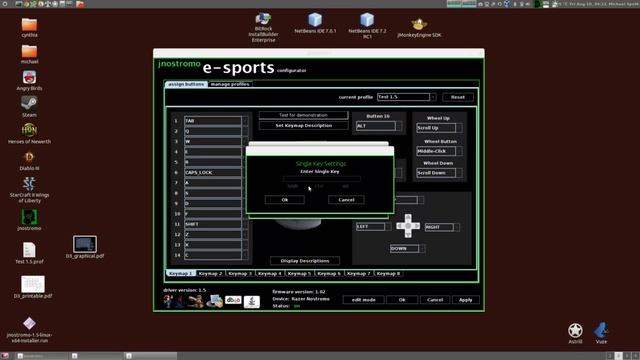Expand the Wheel Up Scroll Up dropdown

click(459, 128)
